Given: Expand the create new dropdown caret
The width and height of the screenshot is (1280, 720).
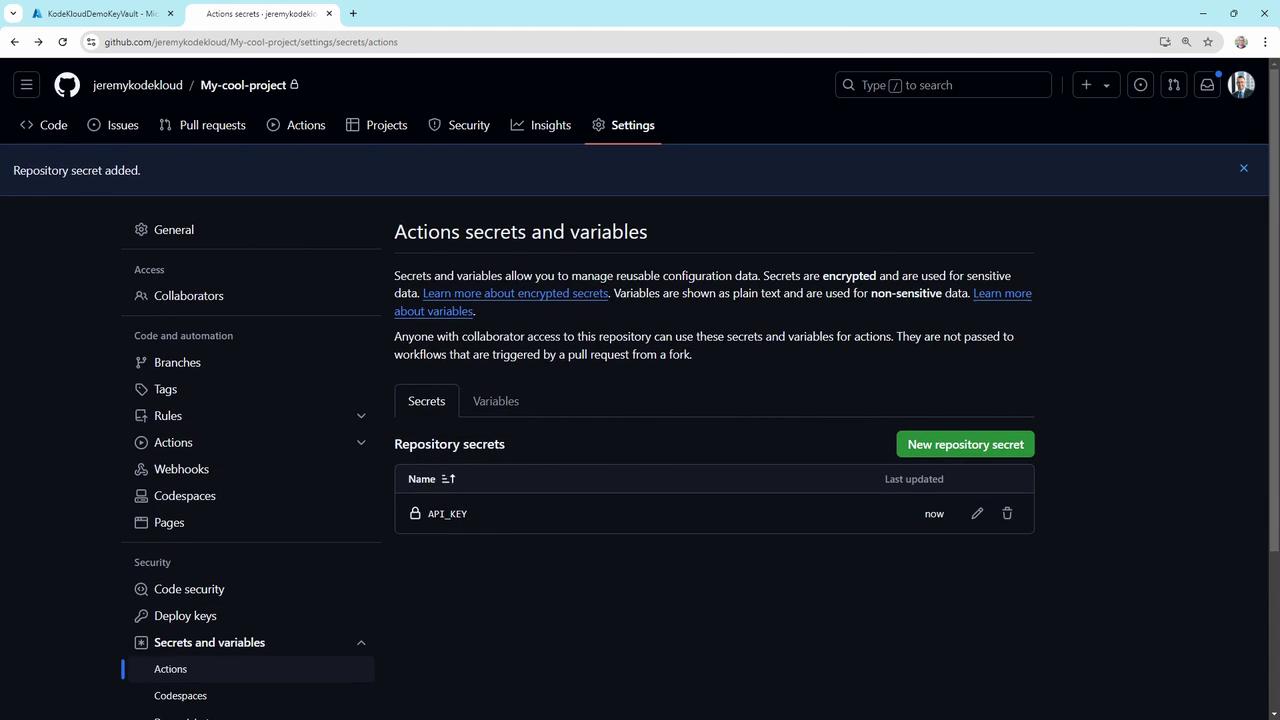Looking at the screenshot, I should (x=1106, y=85).
